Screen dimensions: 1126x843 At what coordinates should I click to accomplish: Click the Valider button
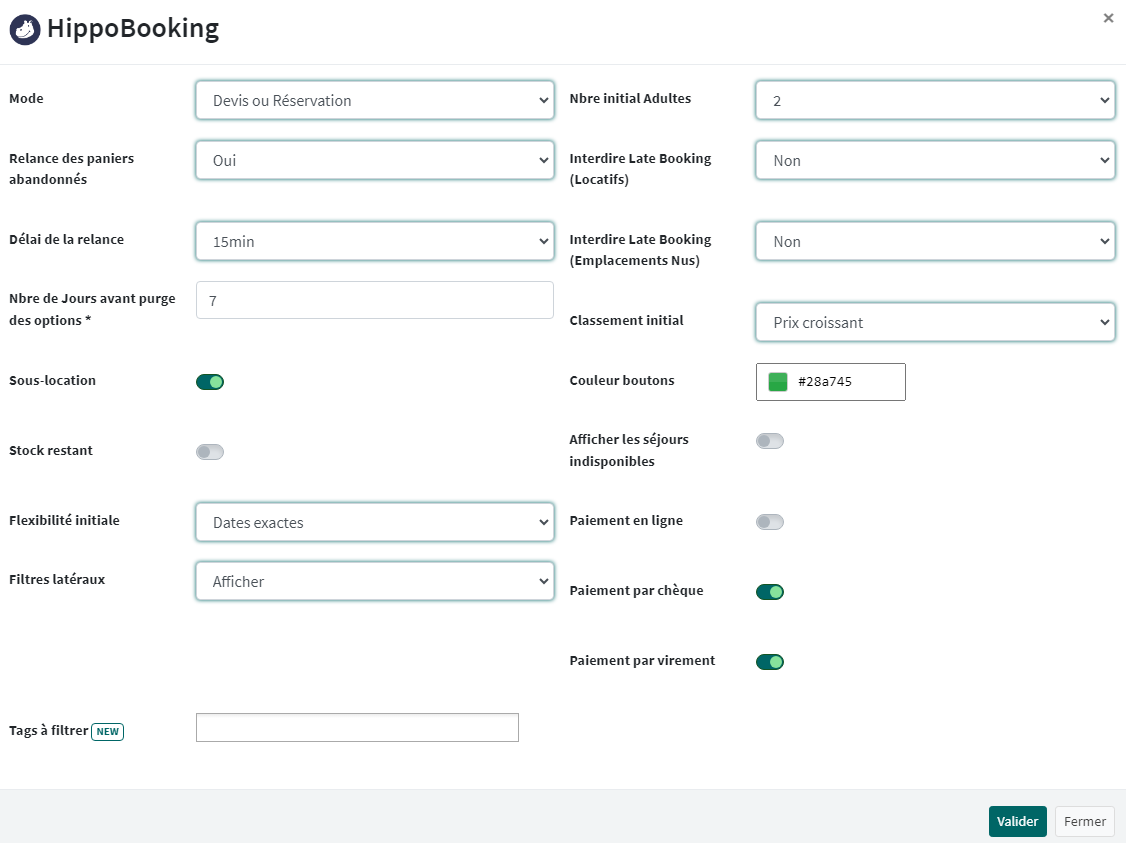pos(1017,821)
